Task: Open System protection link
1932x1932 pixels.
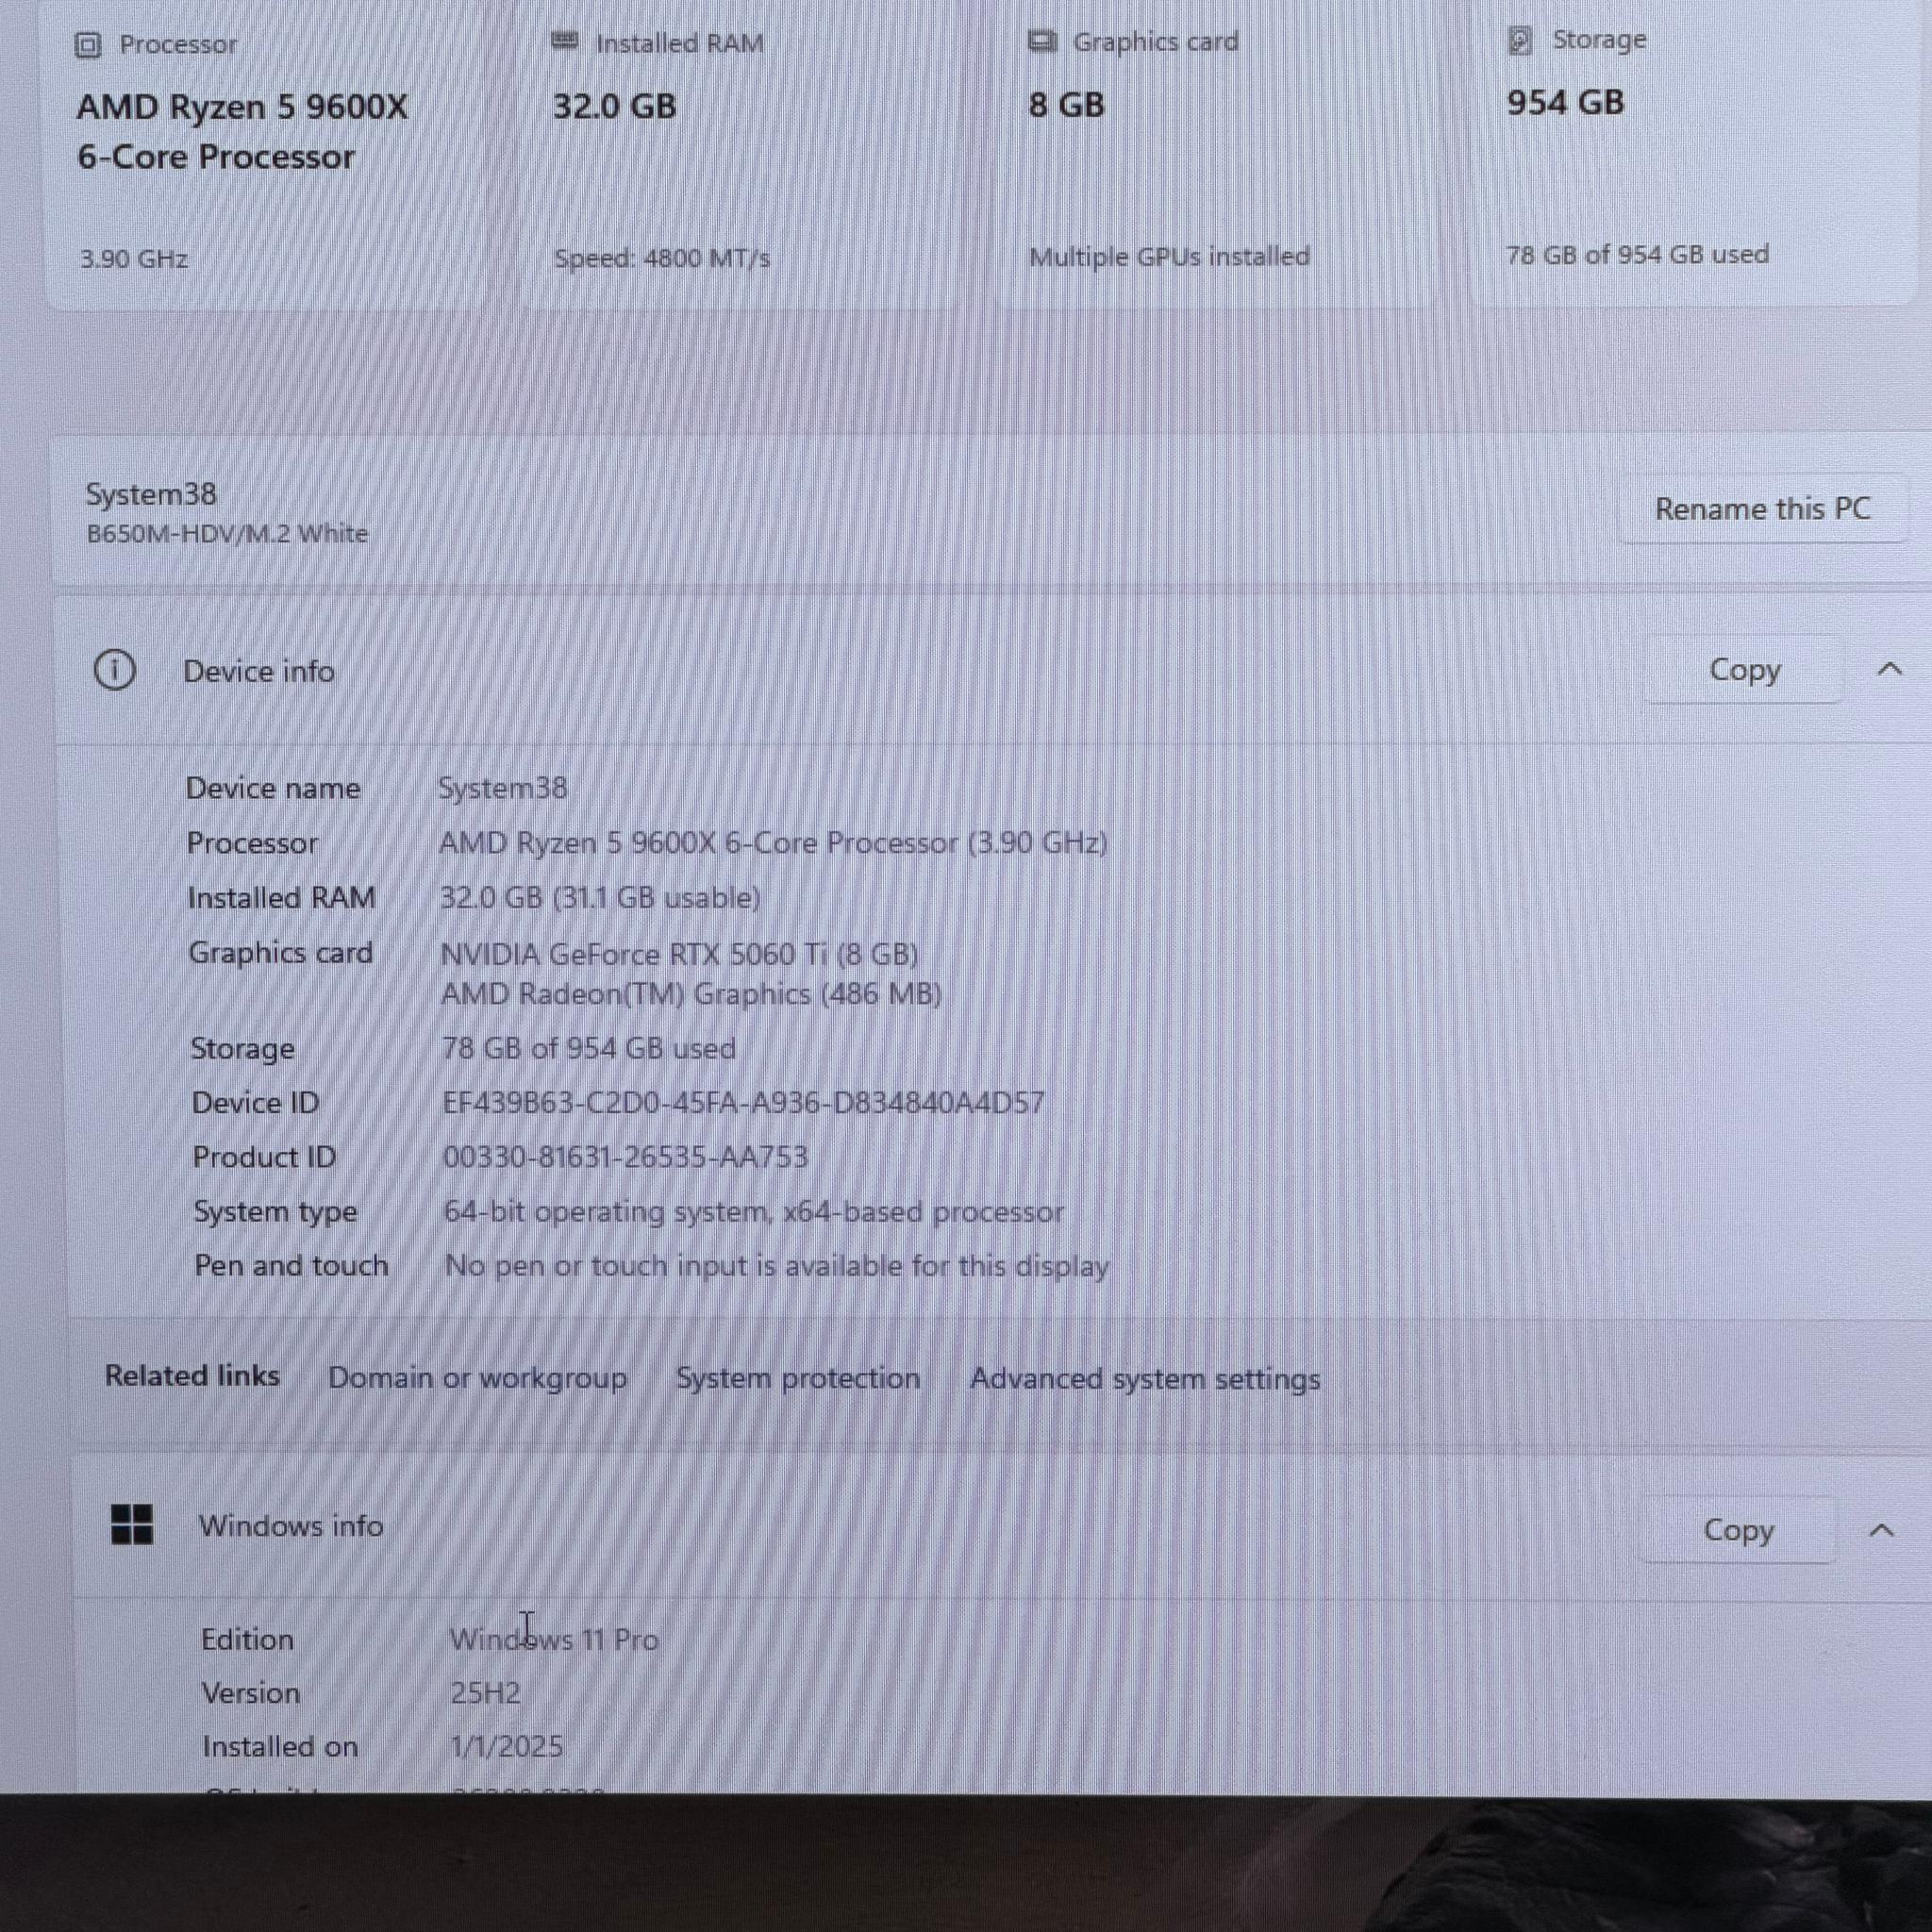Action: point(798,1378)
